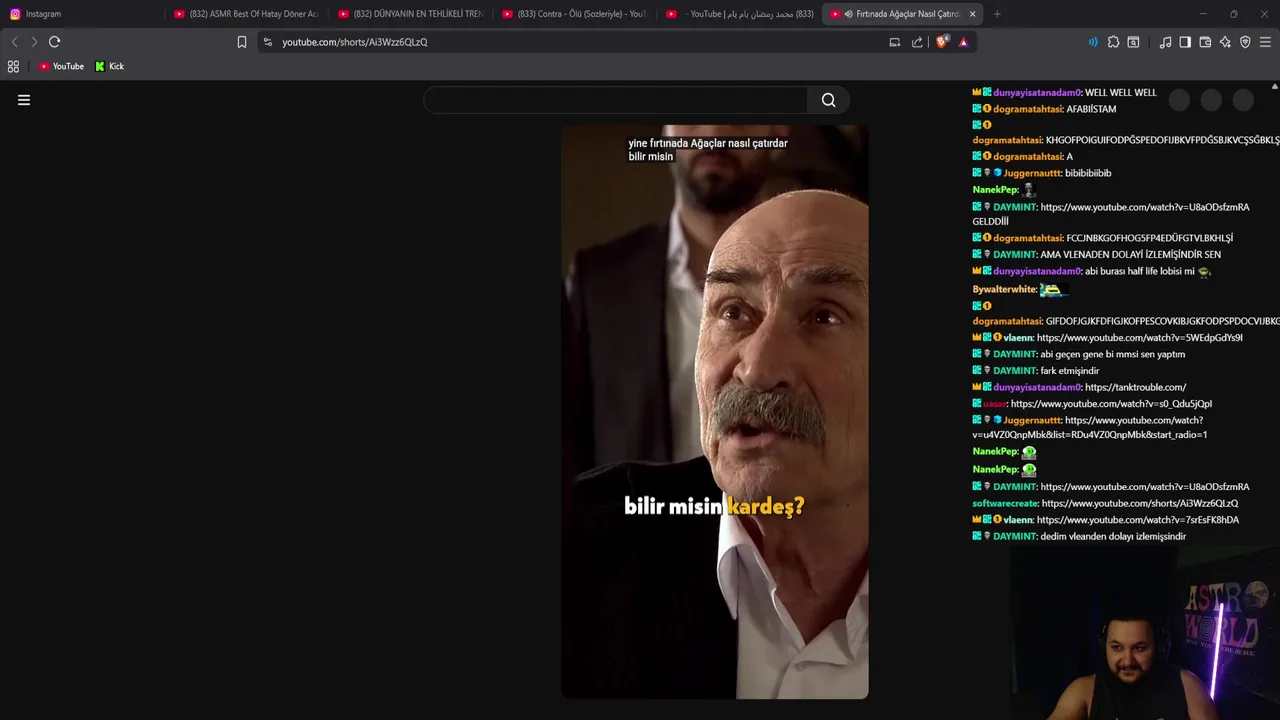1280x720 pixels.
Task: Switch to Contra - Ölü (Sozleriyle) tab
Action: pyautogui.click(x=574, y=14)
